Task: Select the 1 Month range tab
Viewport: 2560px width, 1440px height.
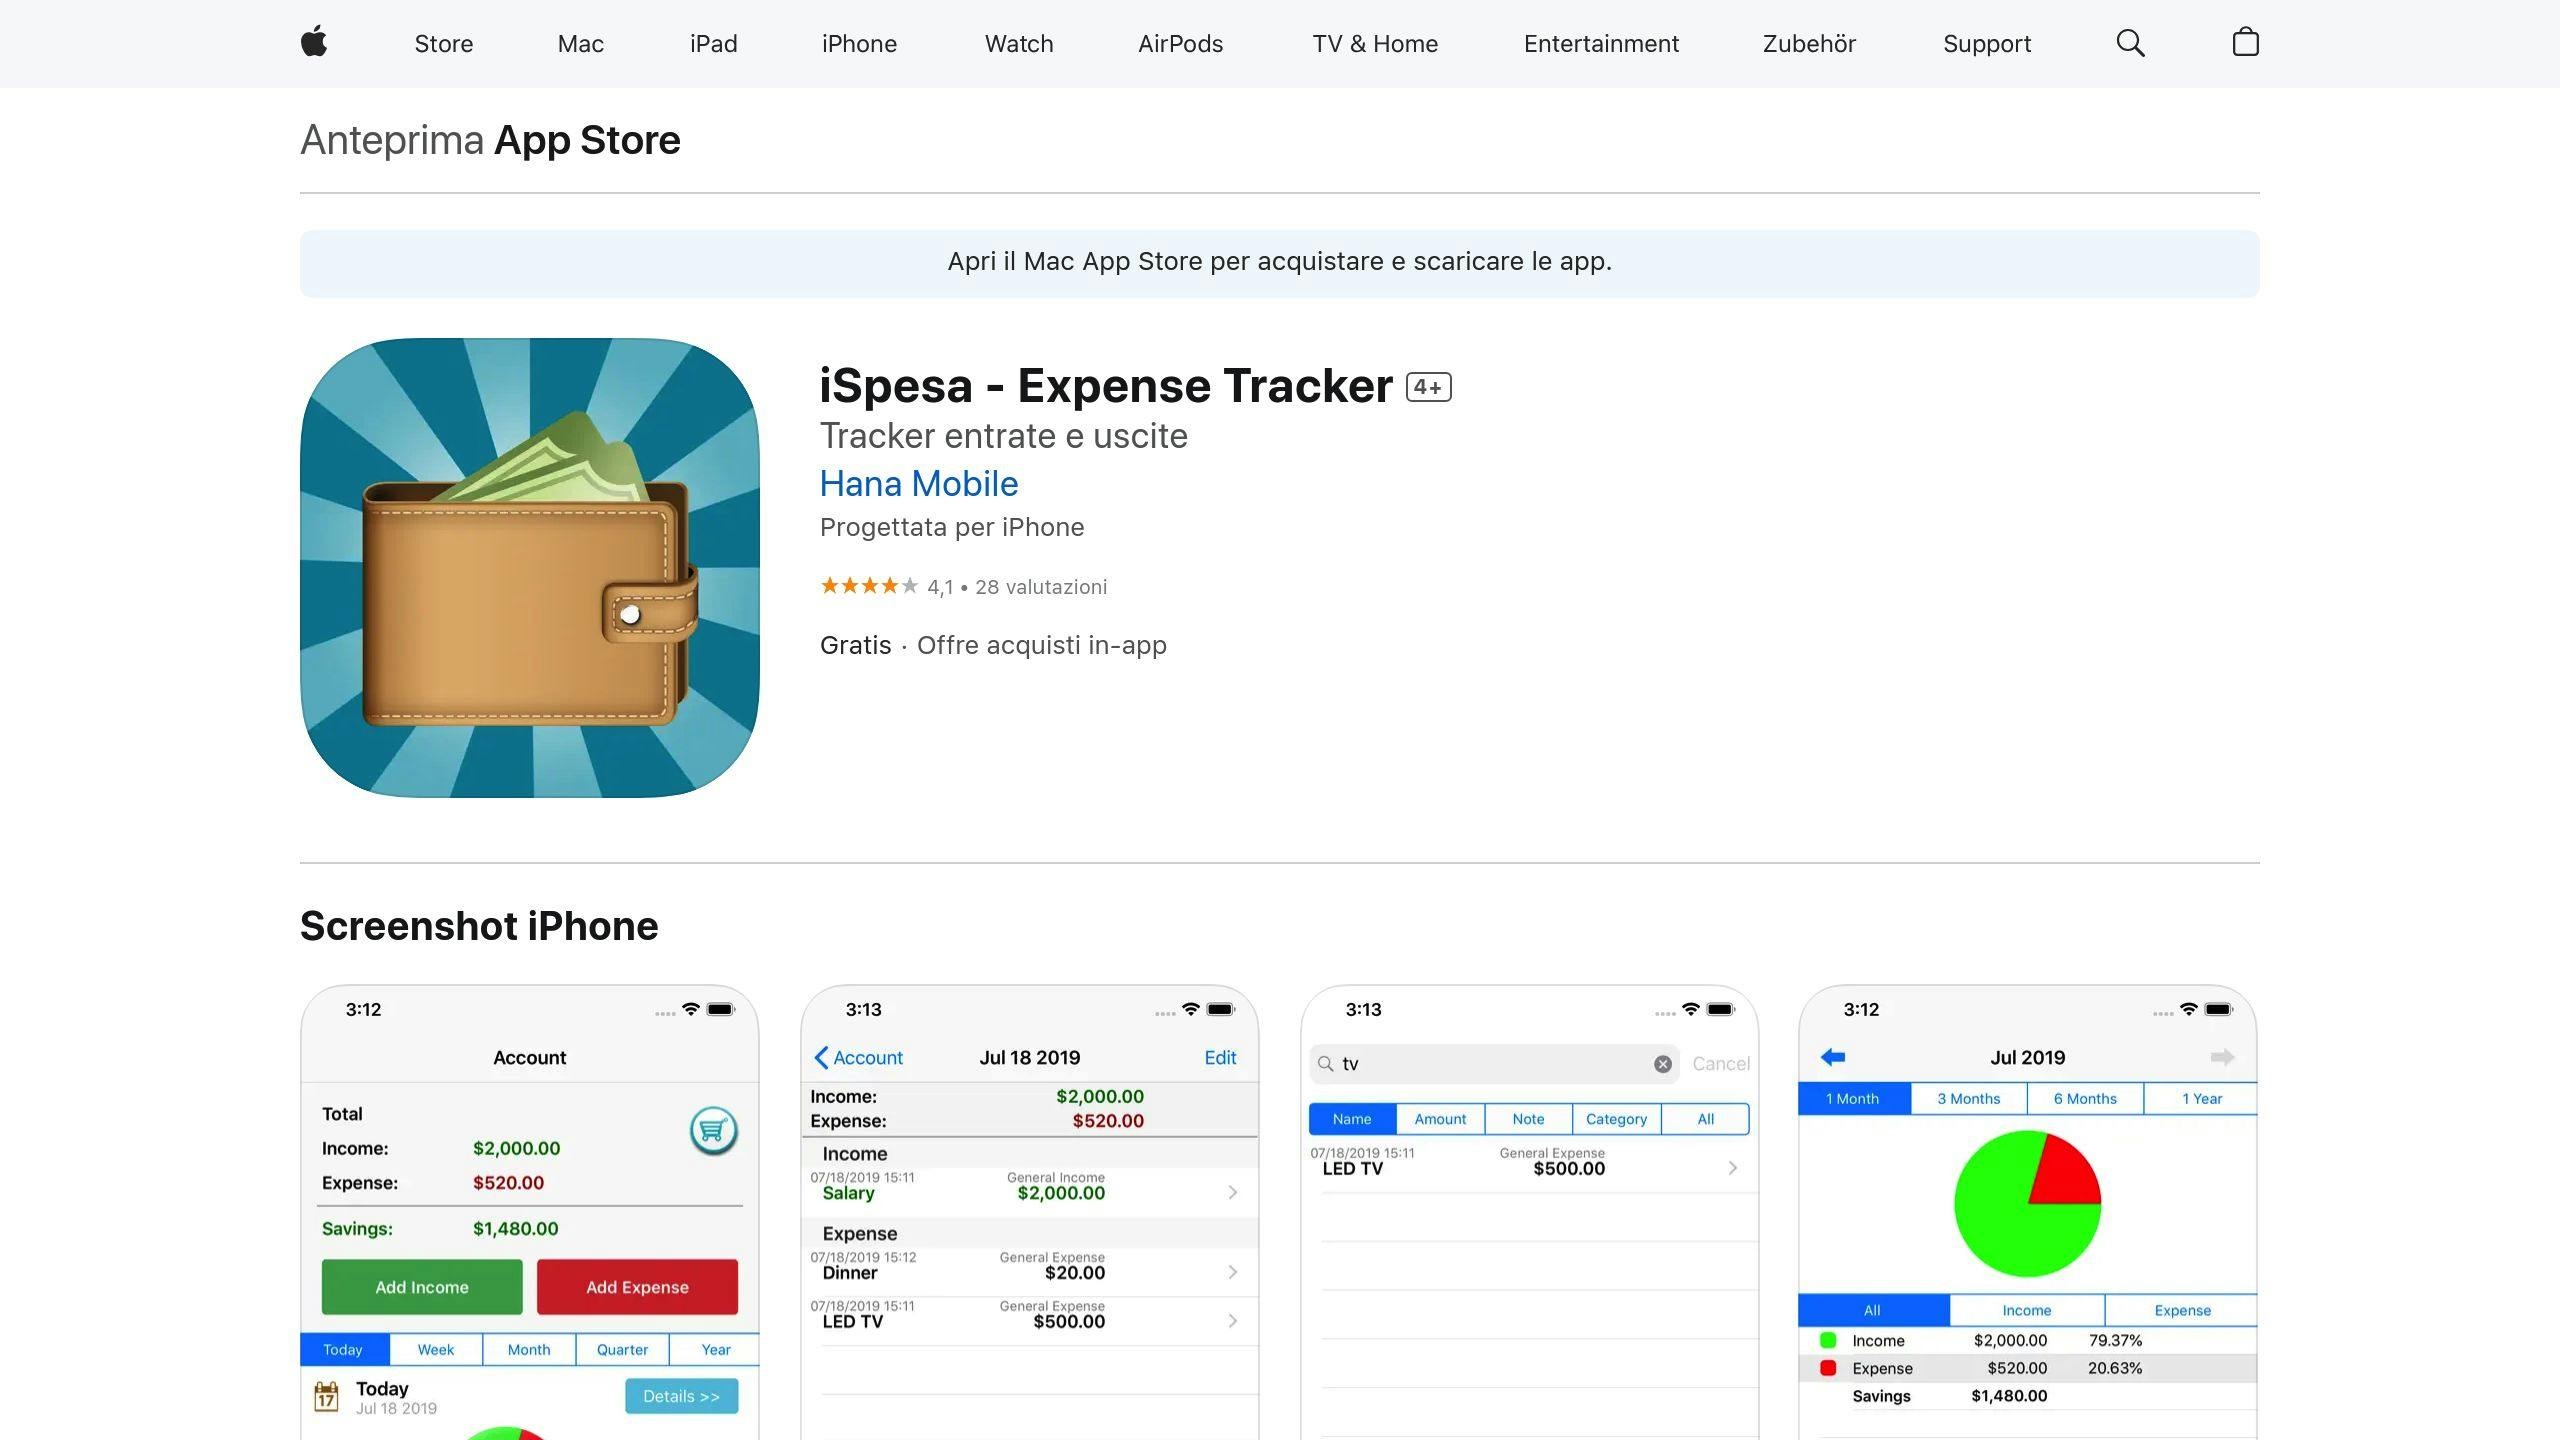Action: point(1853,1099)
